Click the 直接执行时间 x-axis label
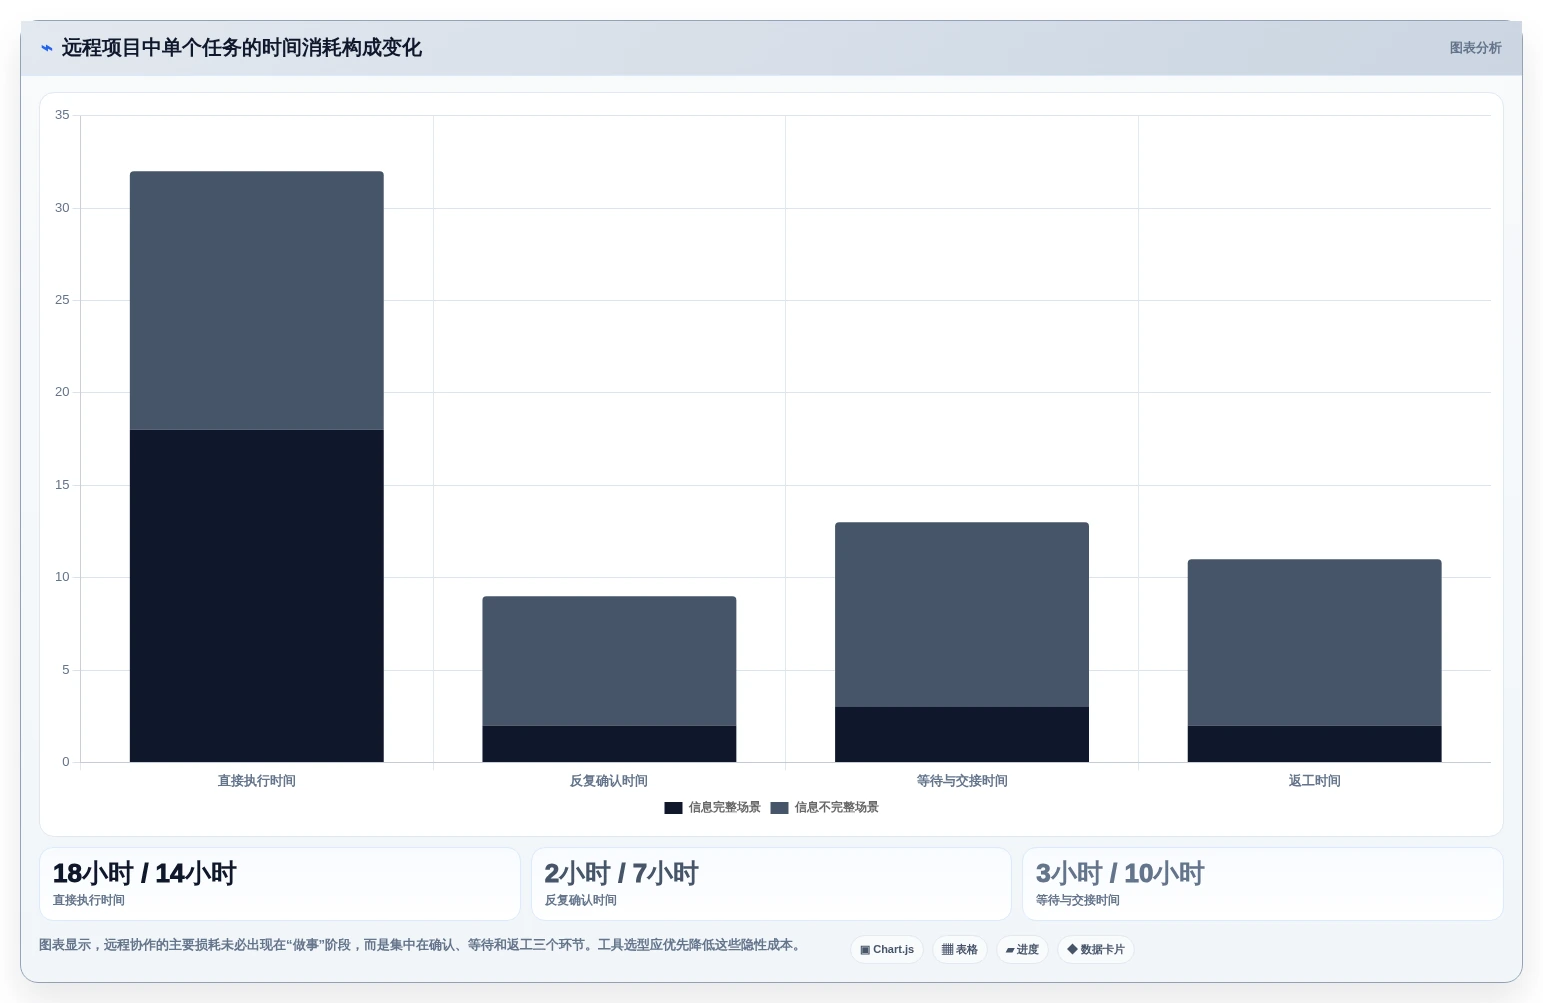 pyautogui.click(x=257, y=781)
